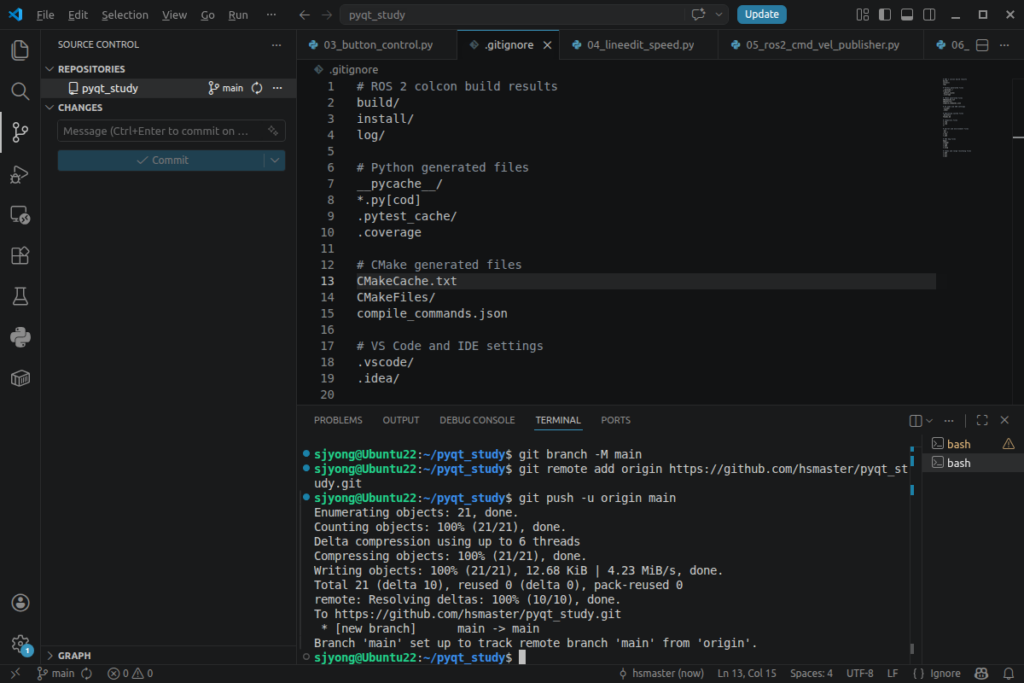
Task: Open Copilot status icon in status bar
Action: [x=982, y=673]
